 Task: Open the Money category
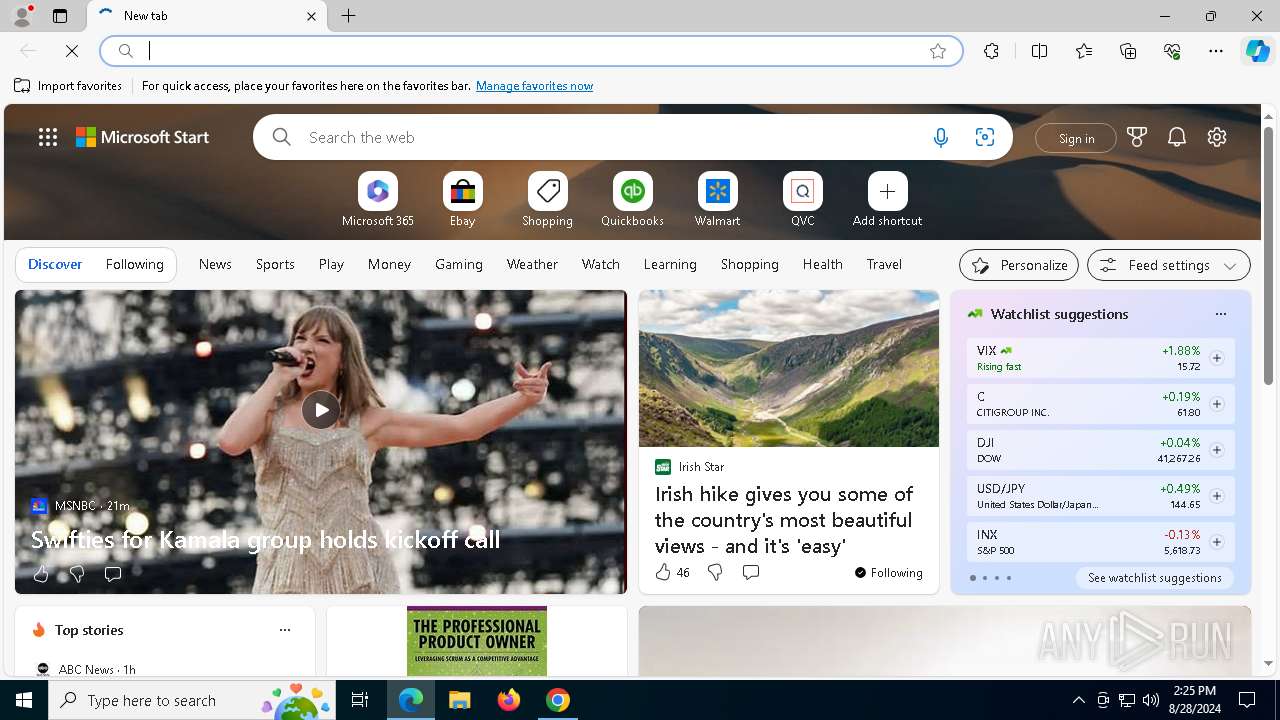tap(389, 264)
